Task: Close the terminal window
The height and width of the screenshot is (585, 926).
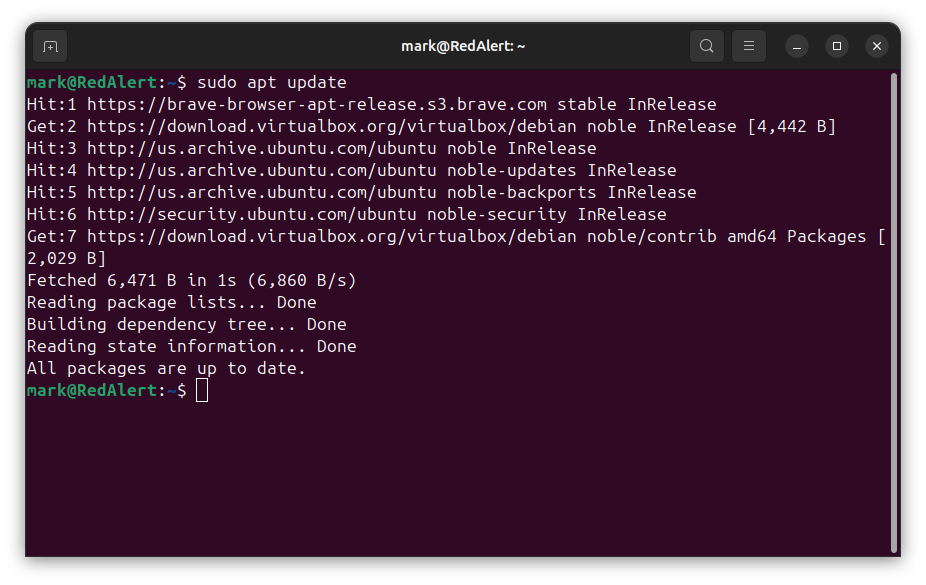Action: [877, 46]
